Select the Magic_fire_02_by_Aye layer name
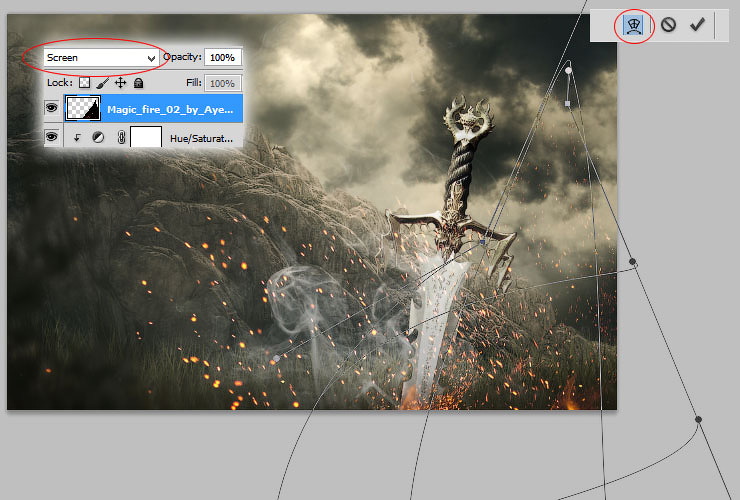The image size is (740, 500). point(170,110)
